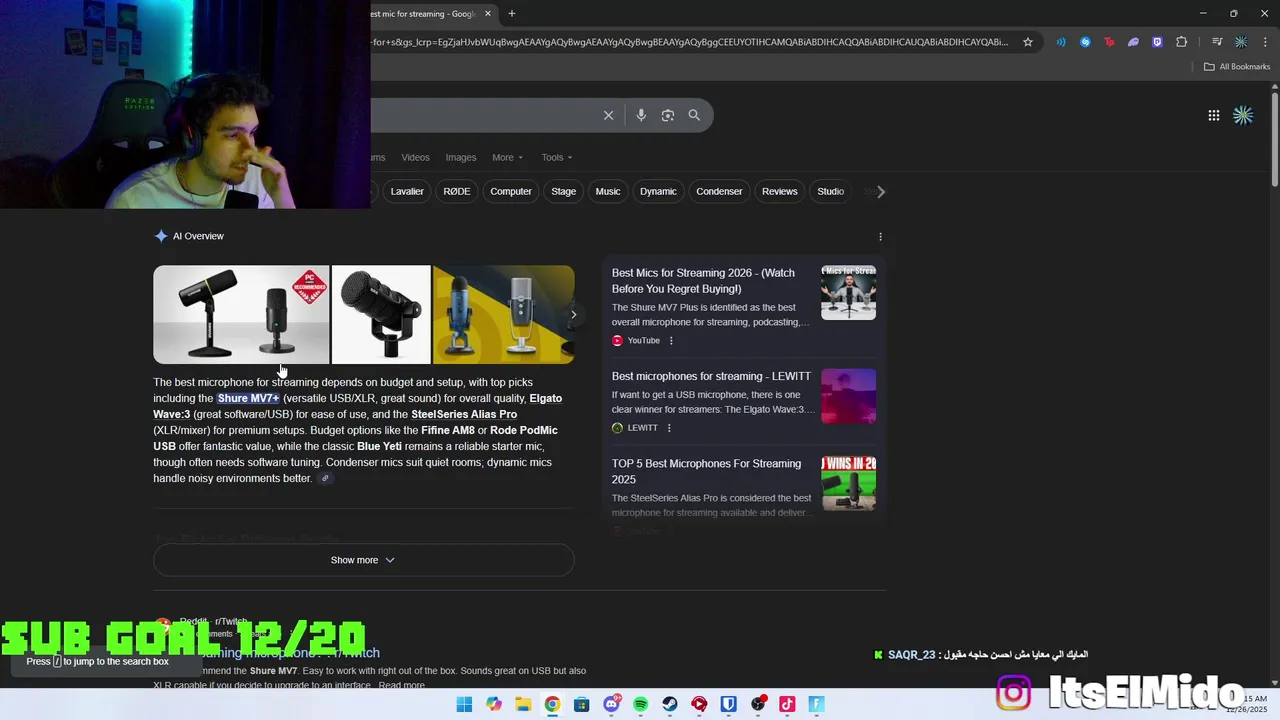
Task: Open the Extensions puzzle piece menu
Action: 1181,42
